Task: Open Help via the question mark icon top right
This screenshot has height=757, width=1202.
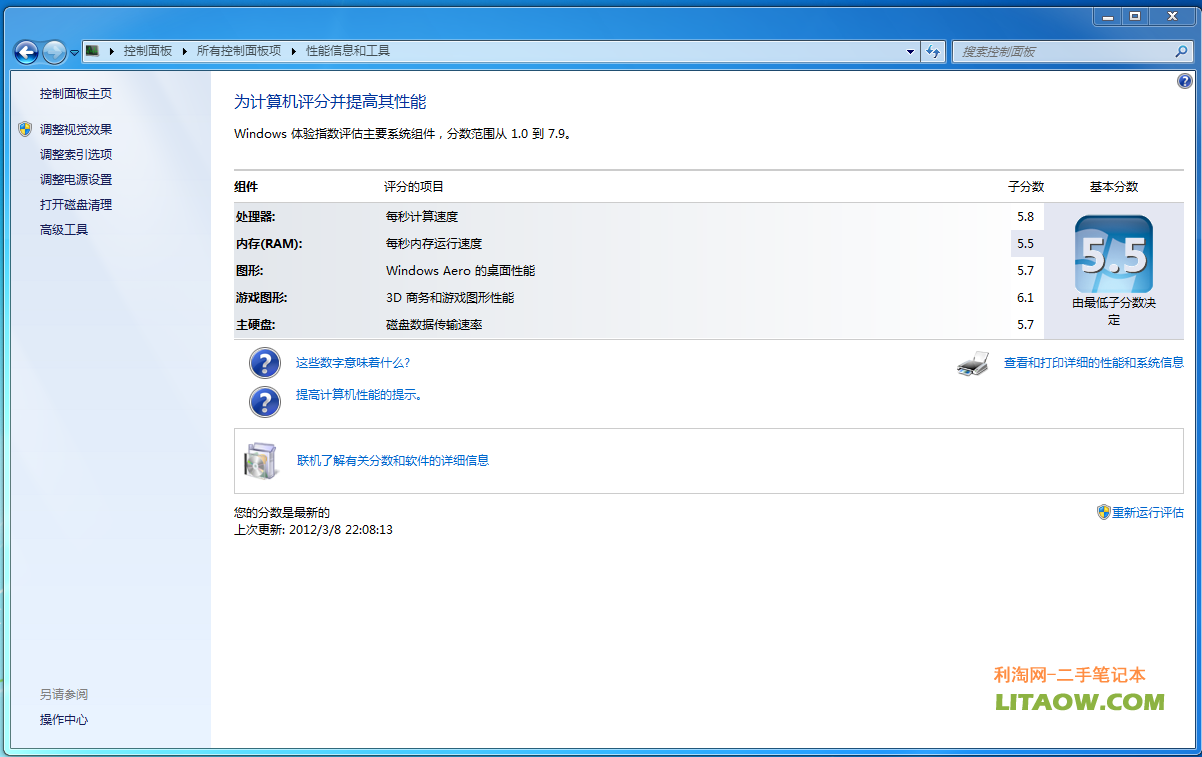Action: [1185, 80]
